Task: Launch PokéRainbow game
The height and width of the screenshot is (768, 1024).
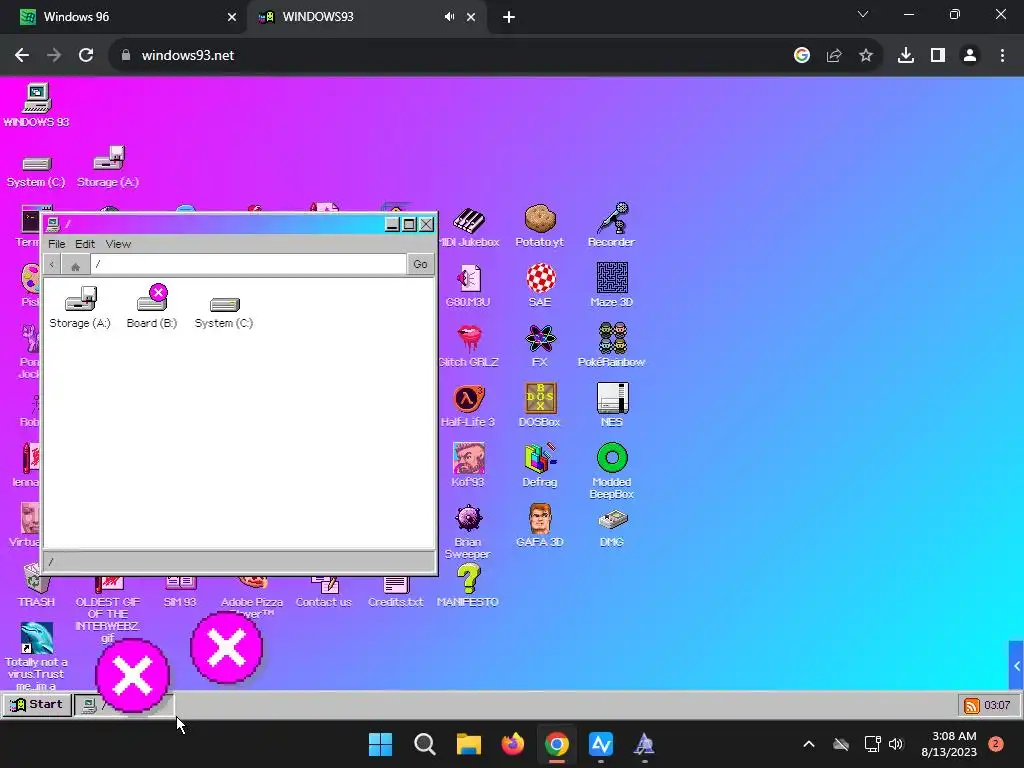Action: (x=612, y=345)
